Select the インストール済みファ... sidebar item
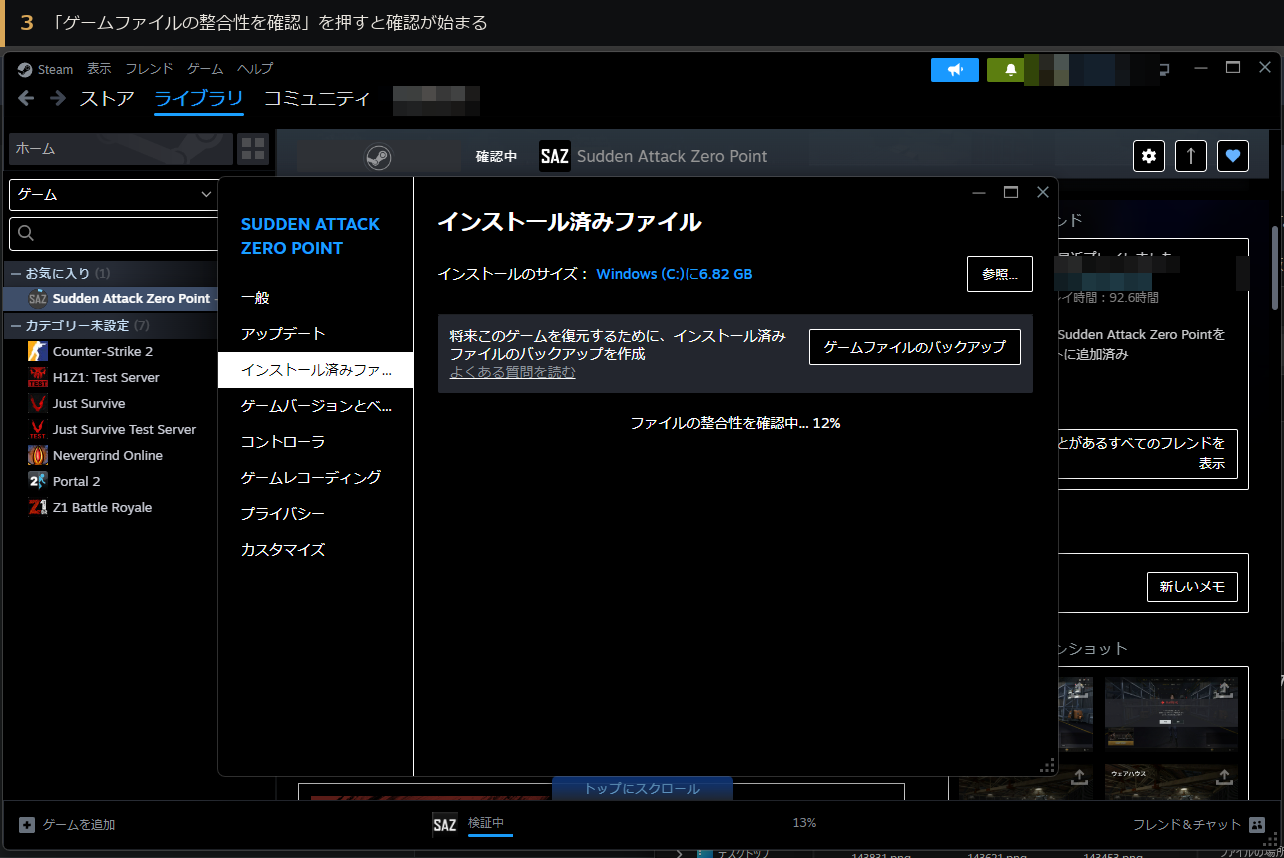 tap(315, 369)
